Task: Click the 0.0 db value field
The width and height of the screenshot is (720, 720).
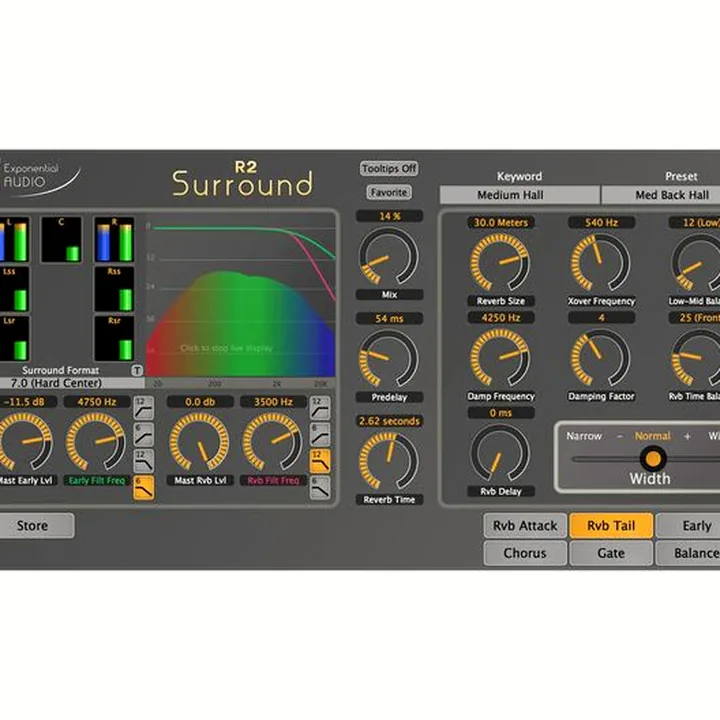Action: point(200,402)
